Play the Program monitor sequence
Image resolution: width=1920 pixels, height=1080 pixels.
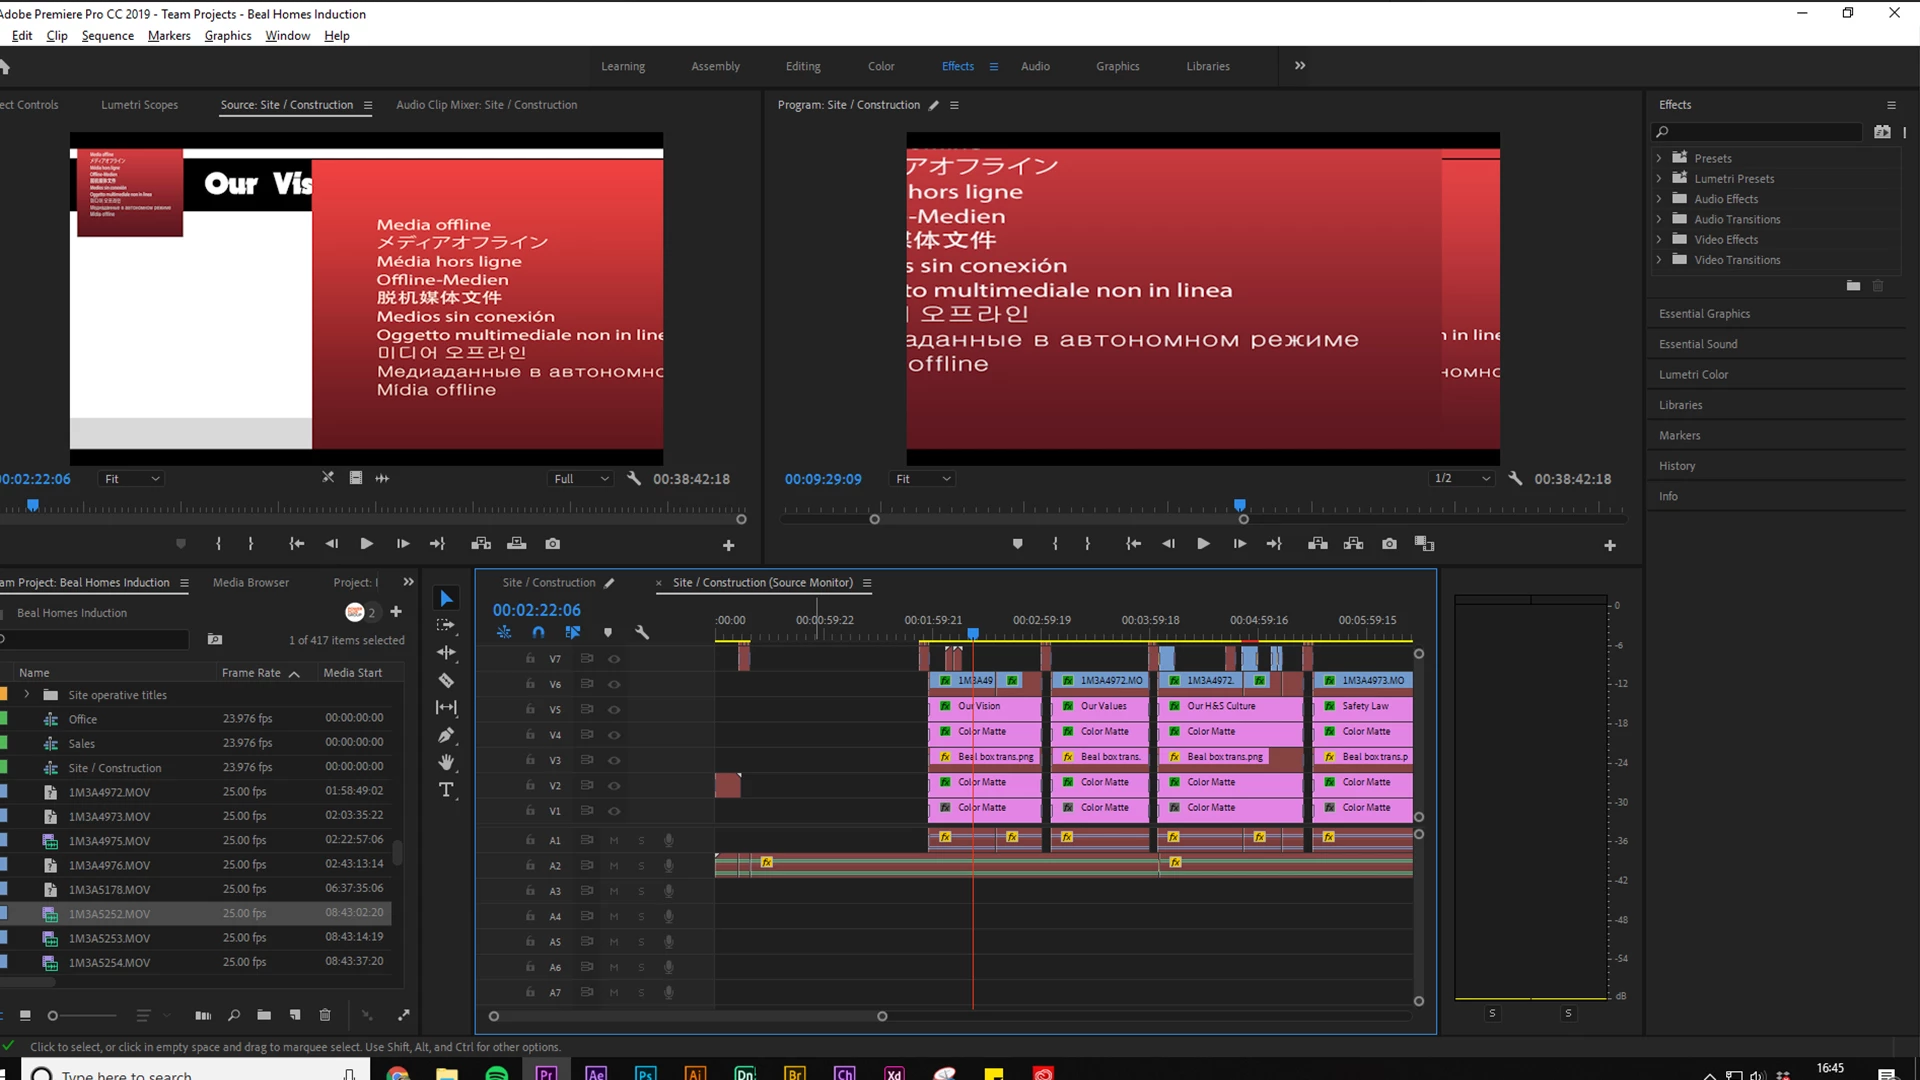tap(1203, 544)
